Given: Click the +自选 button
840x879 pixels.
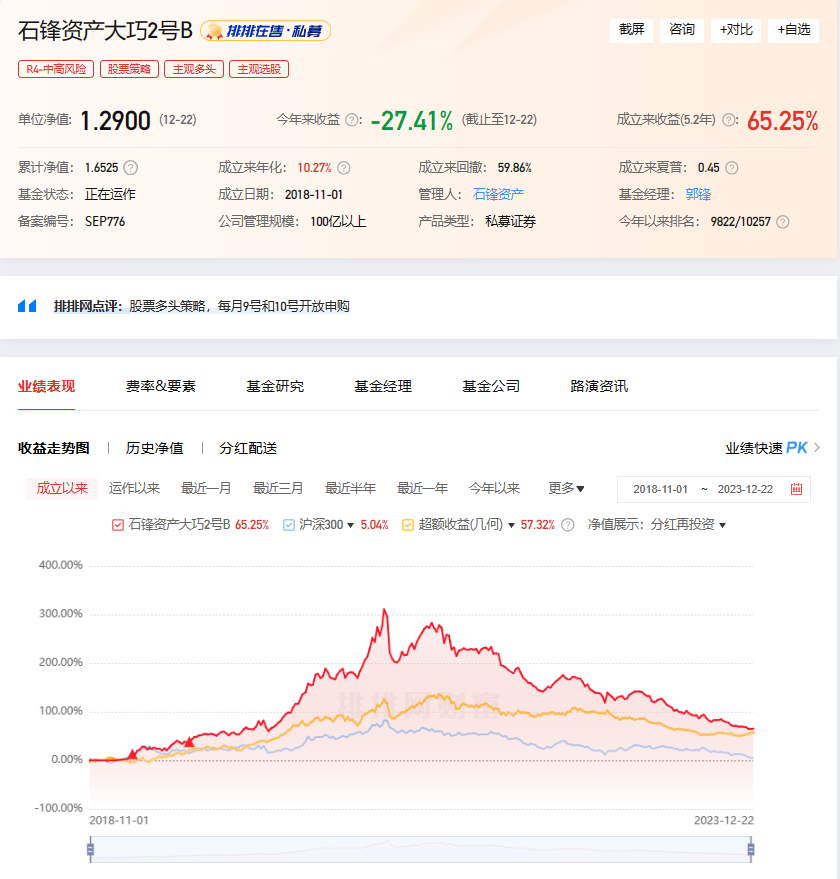Looking at the screenshot, I should pyautogui.click(x=793, y=30).
